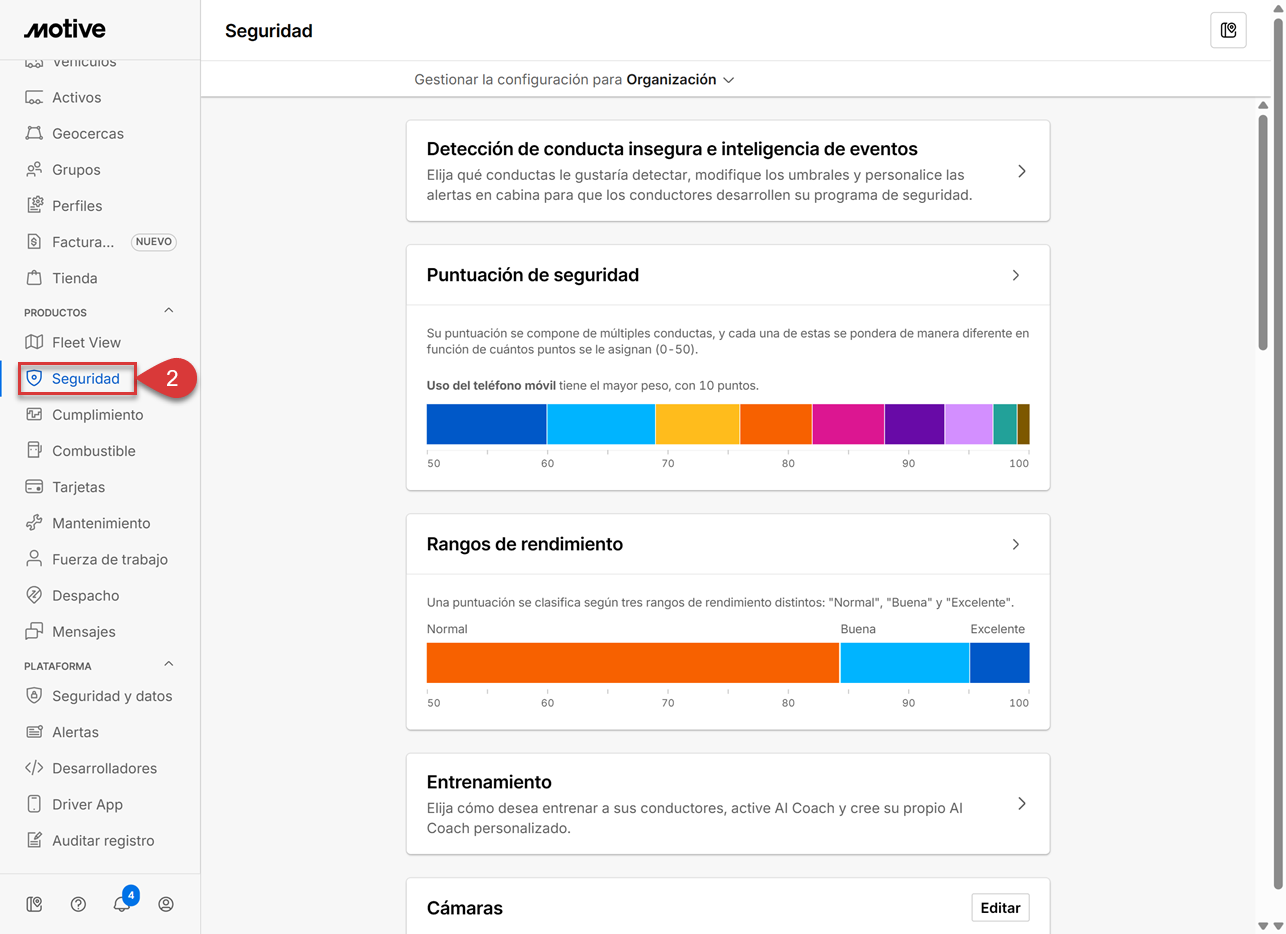Click the notifications bell icon
Viewport: 1286px width, 934px height.
tap(122, 904)
